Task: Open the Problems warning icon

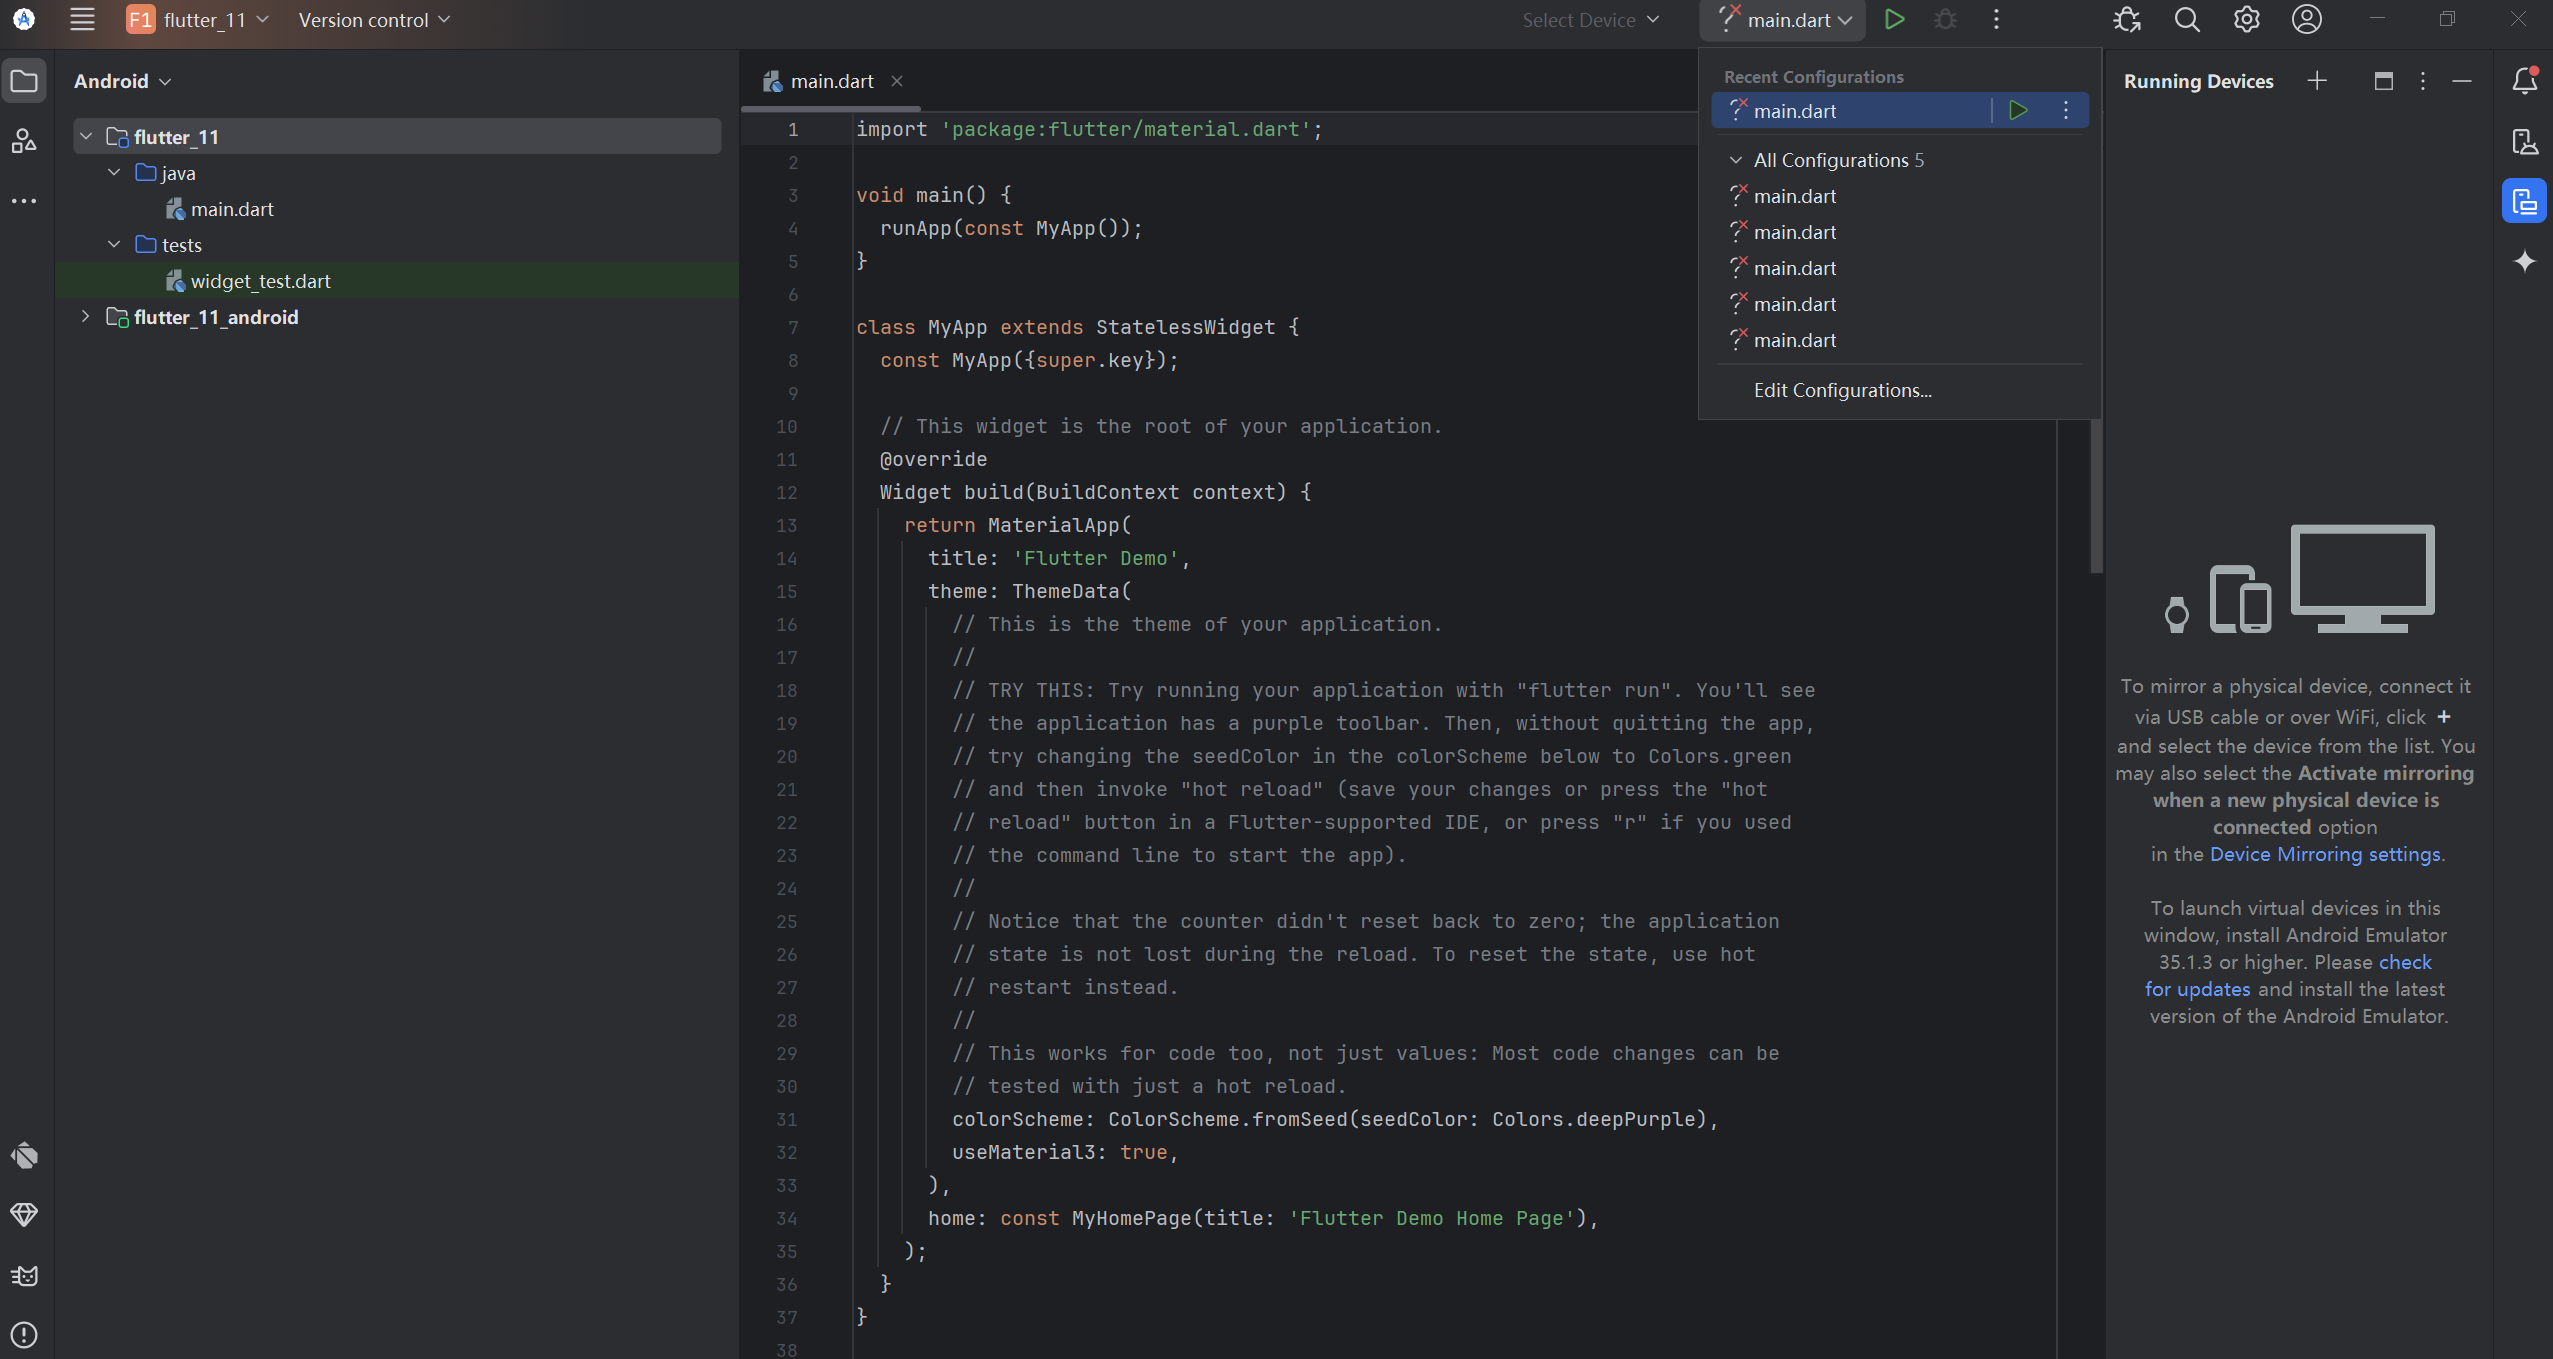Action: 24,1335
